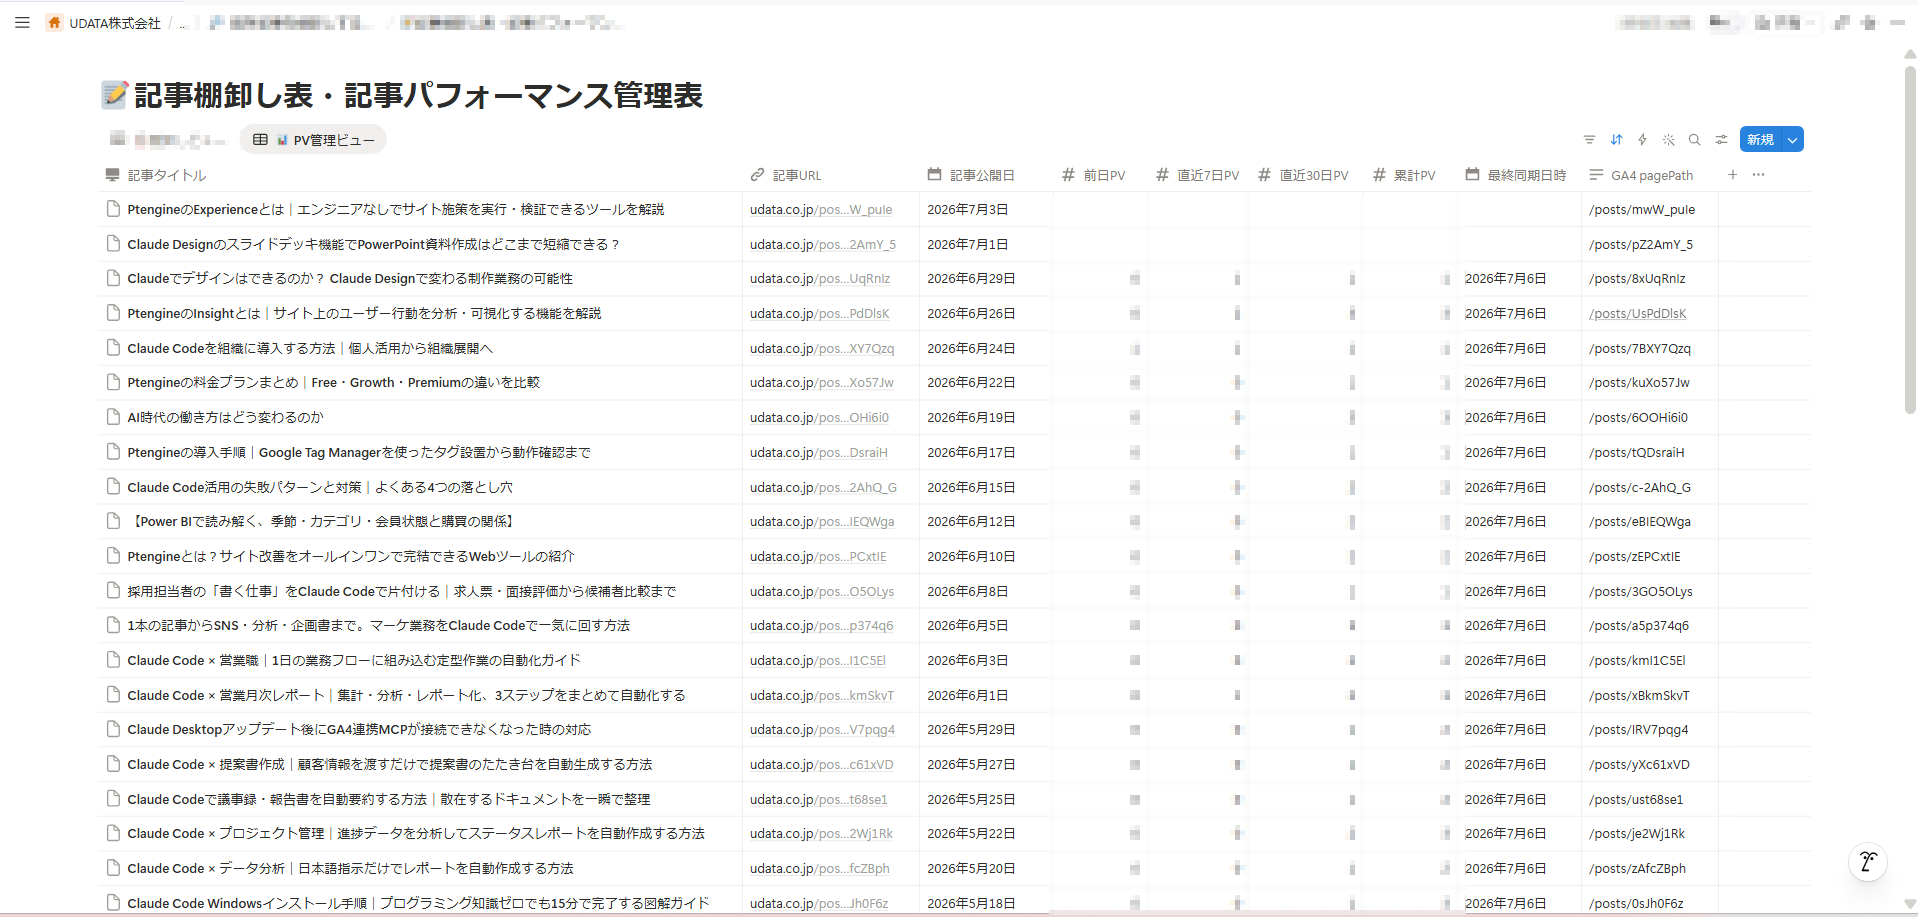Viewport: 1918px width, 917px height.
Task: Open the column header more options ellipsis
Action: pos(1758,175)
